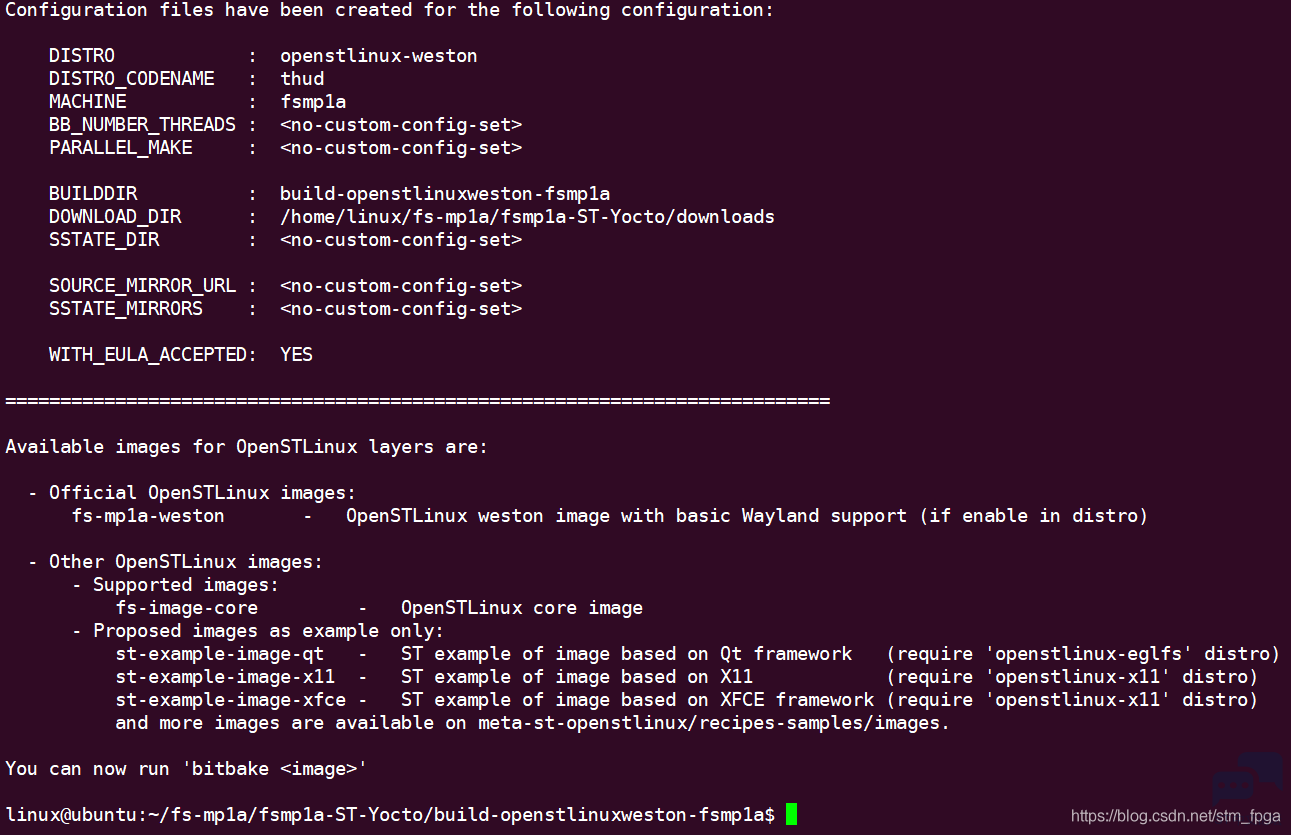The height and width of the screenshot is (835, 1291).
Task: Click the WITH_EULA_ACCEPTED YES value
Action: (x=296, y=355)
